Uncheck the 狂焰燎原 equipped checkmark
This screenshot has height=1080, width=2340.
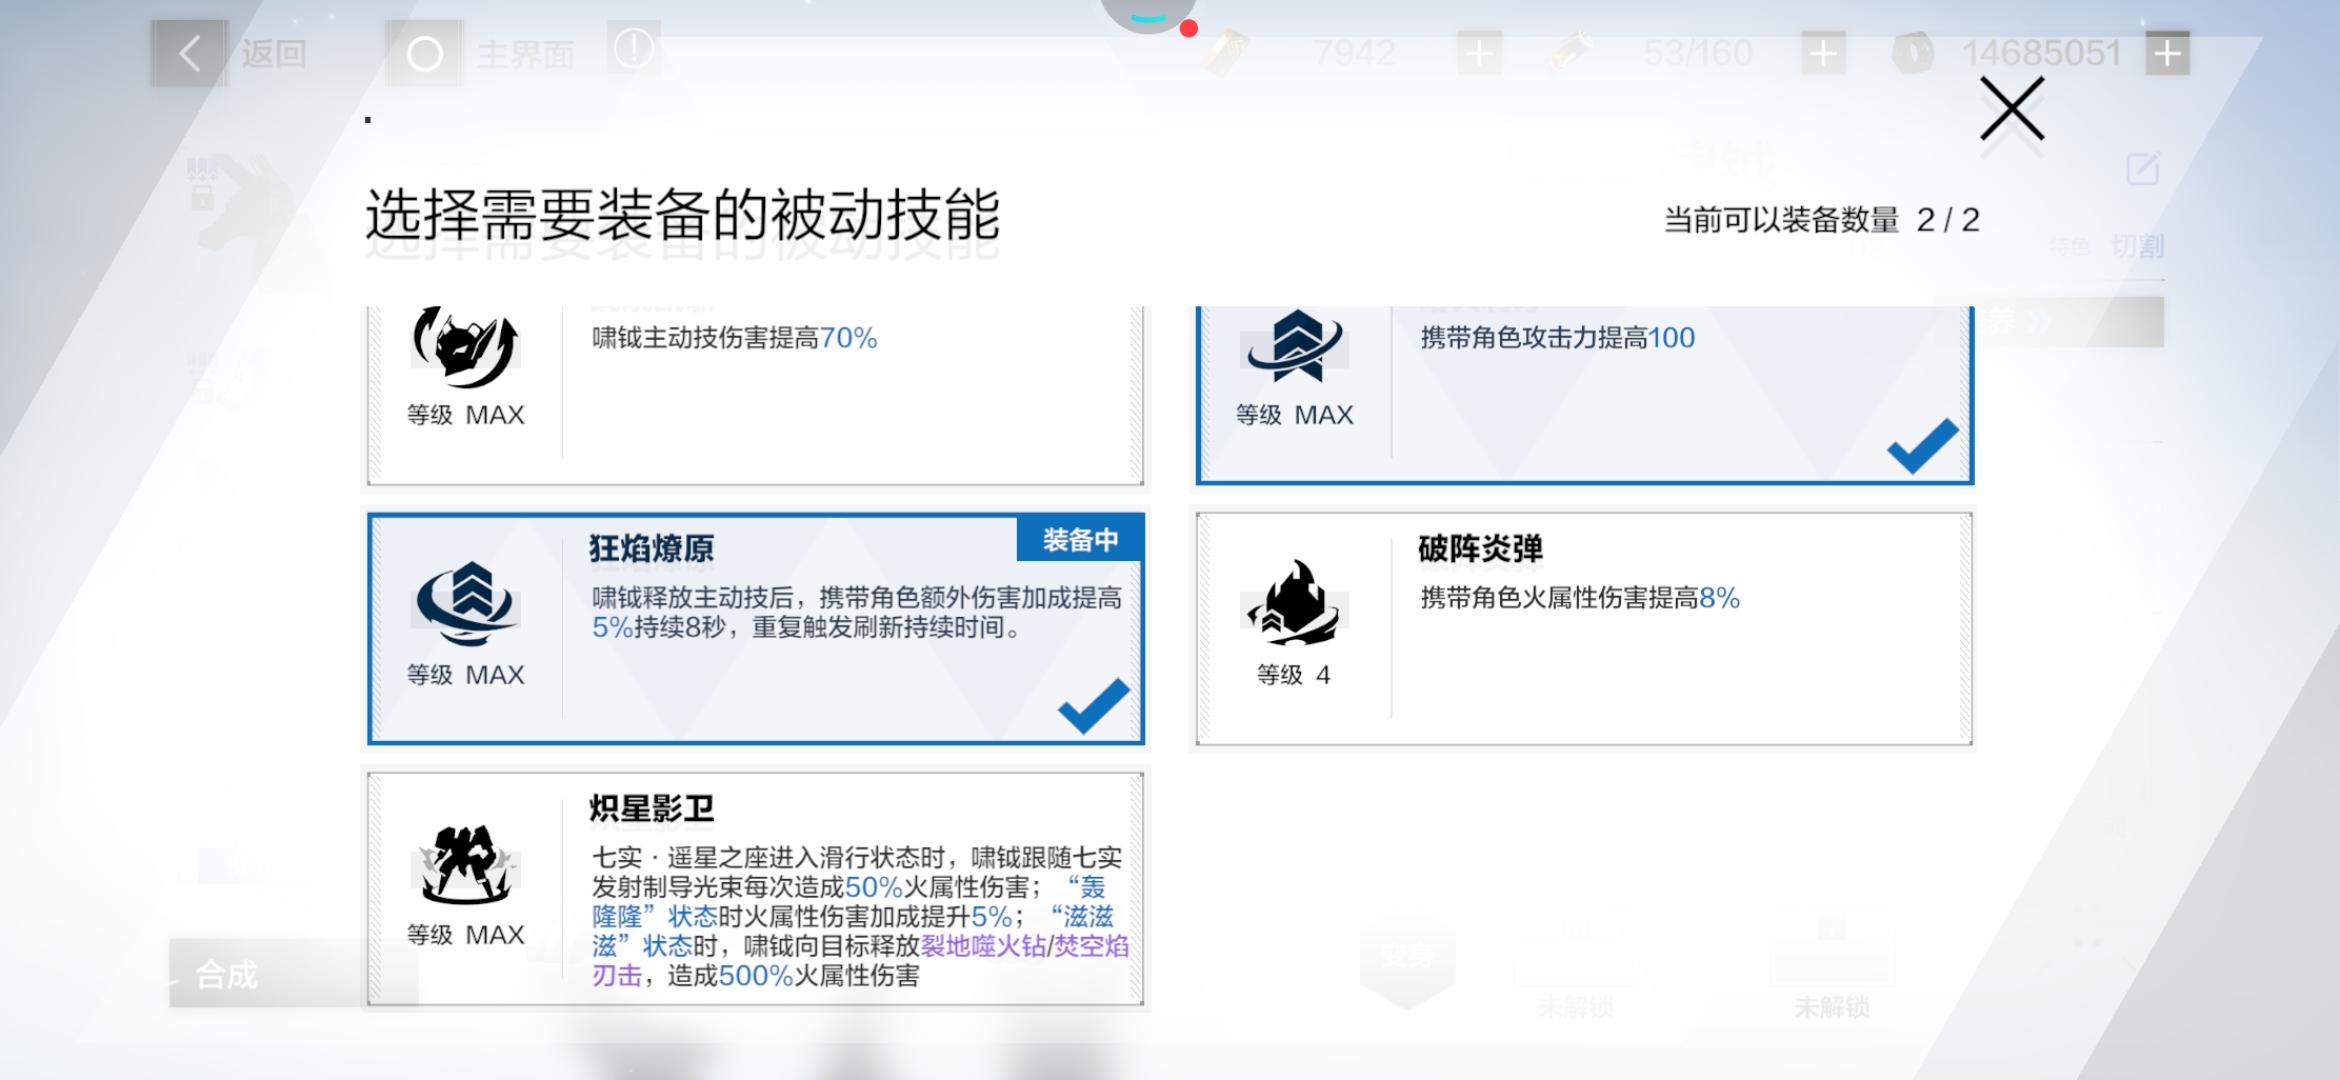coord(1093,705)
